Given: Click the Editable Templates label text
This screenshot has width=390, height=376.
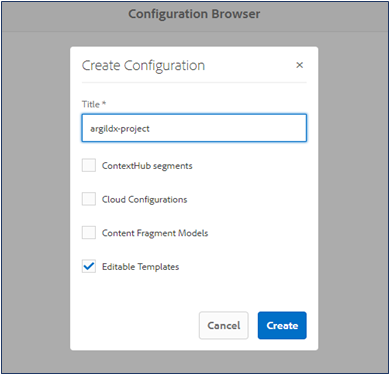Looking at the screenshot, I should [x=140, y=267].
